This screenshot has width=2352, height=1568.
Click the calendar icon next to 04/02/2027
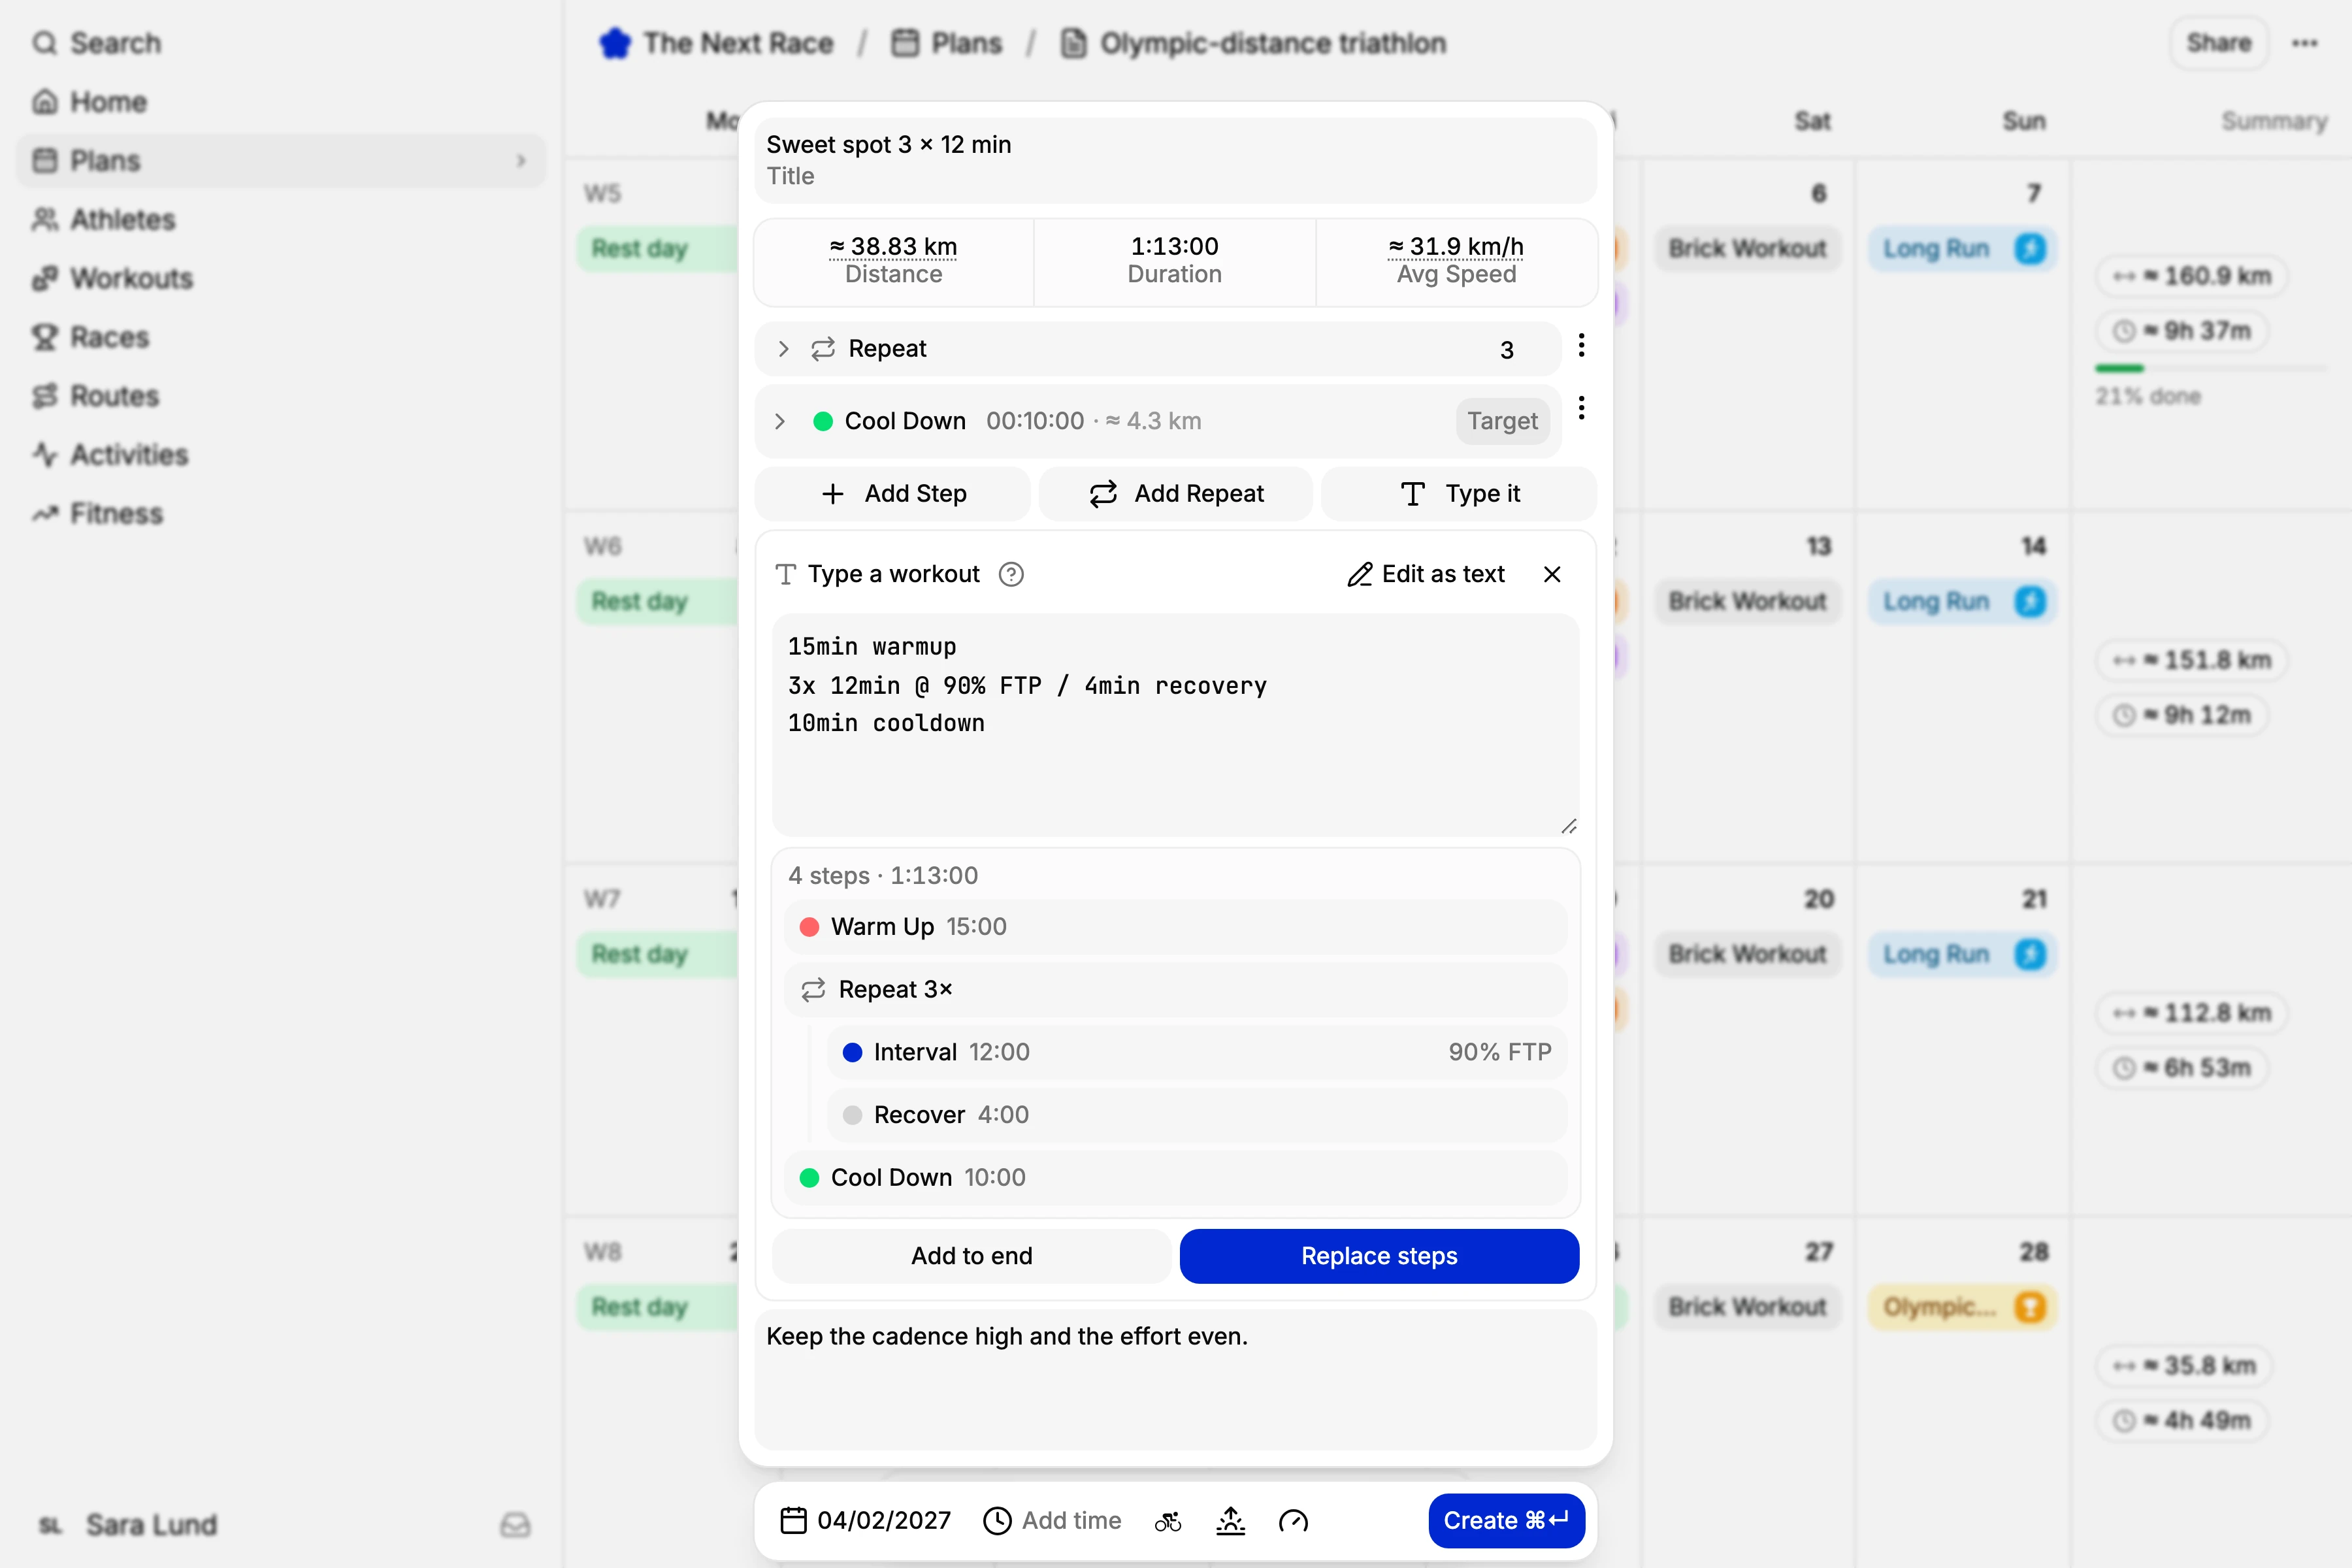pos(793,1520)
